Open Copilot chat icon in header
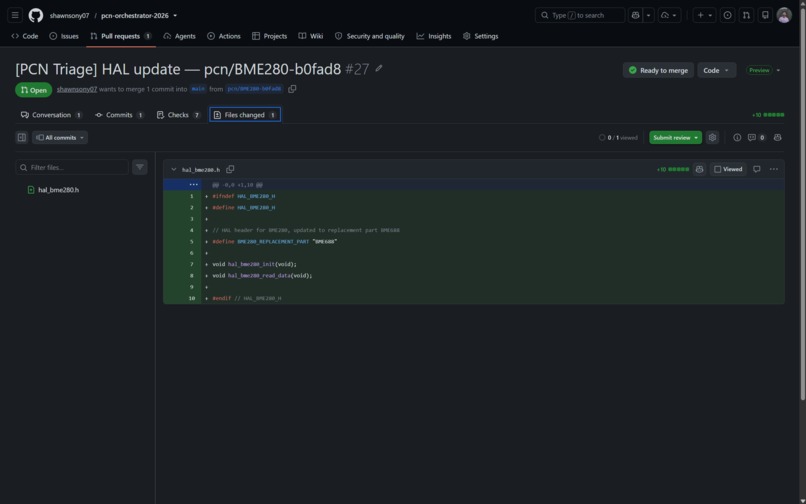 (635, 15)
